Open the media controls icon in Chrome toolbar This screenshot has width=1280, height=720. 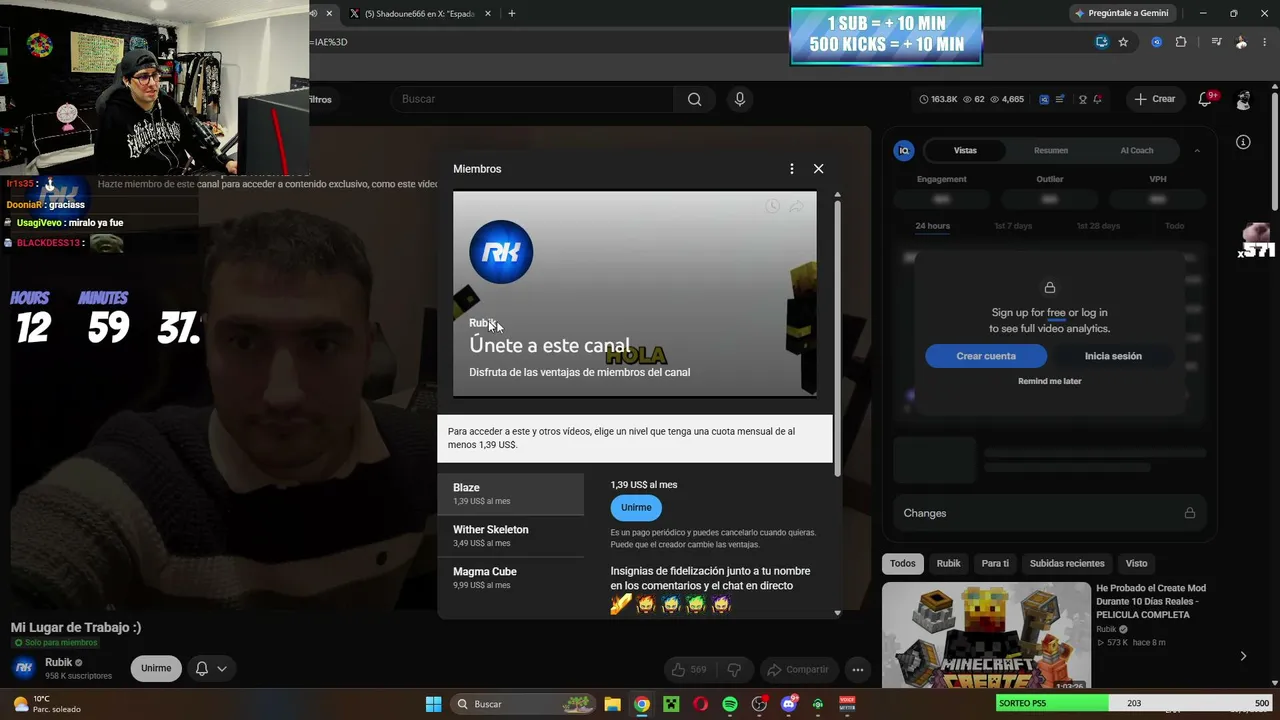click(1216, 42)
